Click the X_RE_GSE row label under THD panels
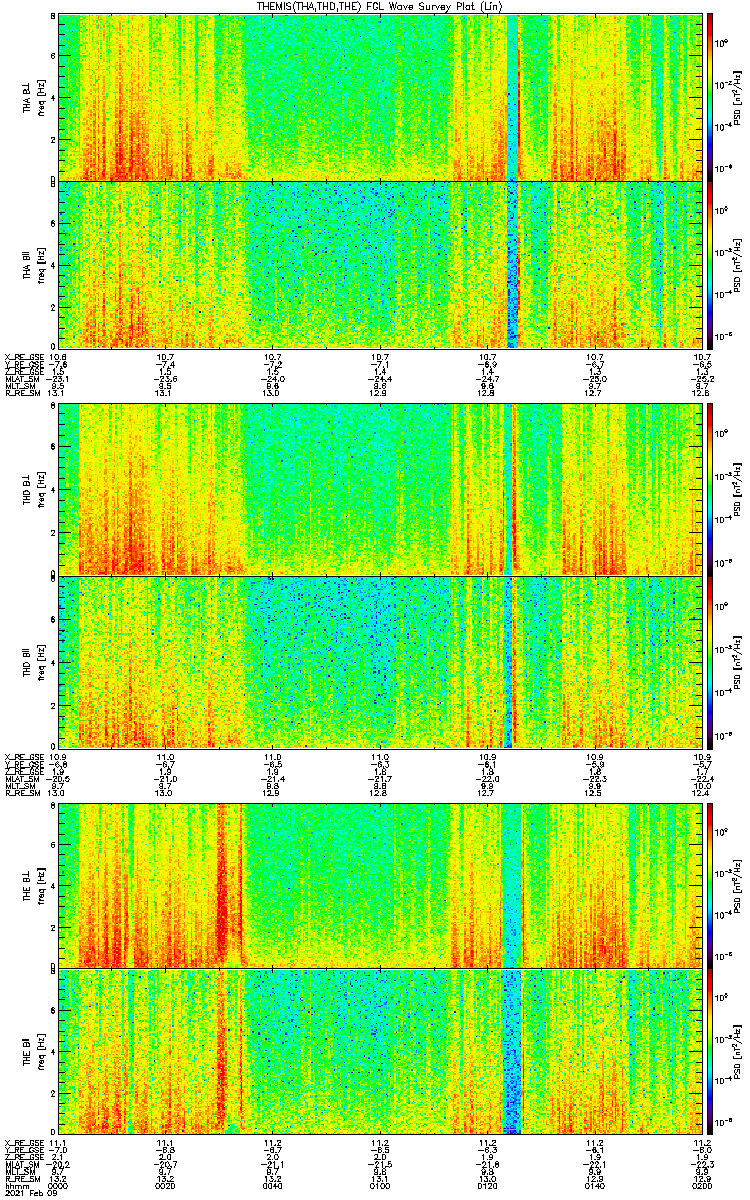The image size is (750, 1200). point(24,755)
